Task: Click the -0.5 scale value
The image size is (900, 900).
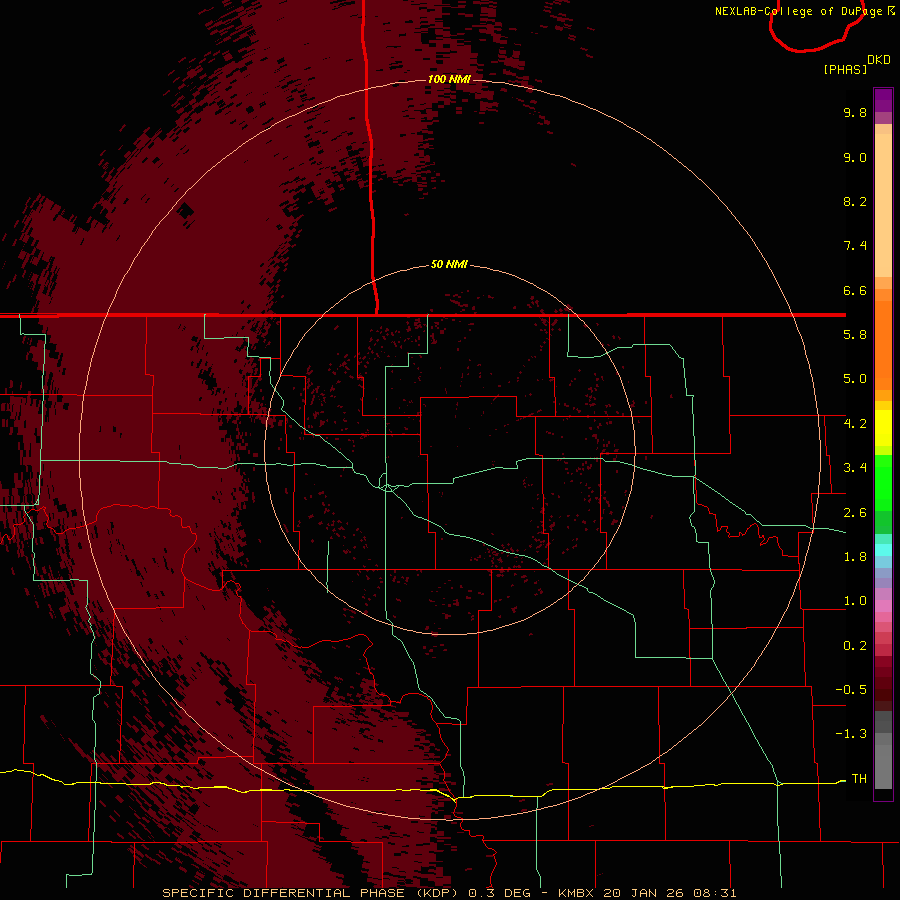Action: point(851,690)
